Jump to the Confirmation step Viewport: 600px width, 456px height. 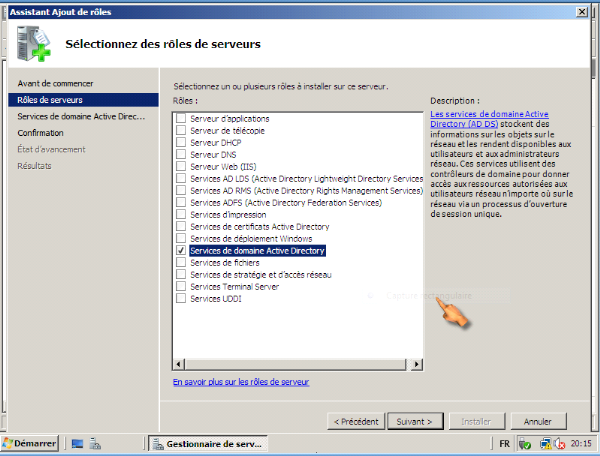[41, 133]
